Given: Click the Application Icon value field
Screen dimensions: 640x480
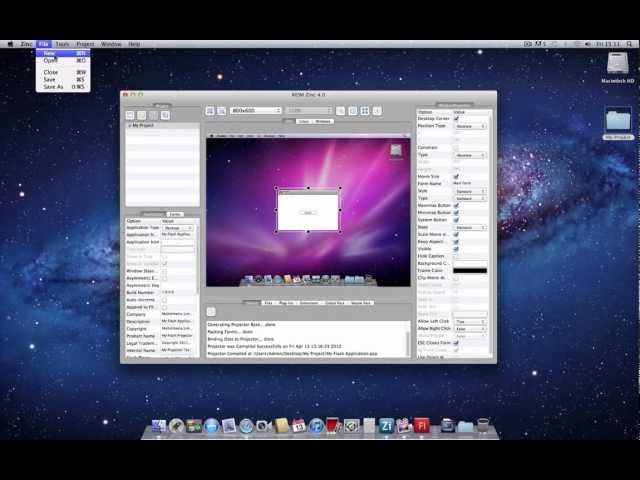Looking at the screenshot, I should pyautogui.click(x=178, y=242).
